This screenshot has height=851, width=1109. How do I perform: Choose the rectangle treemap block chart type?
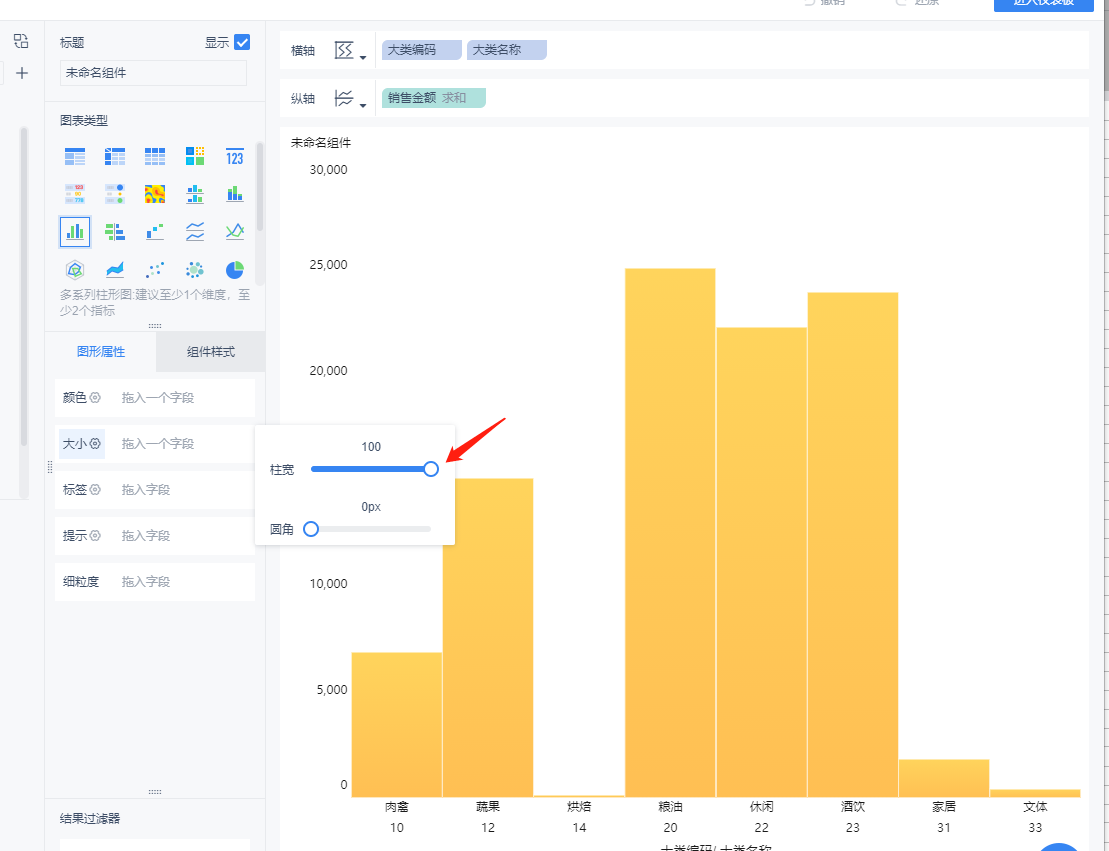[195, 156]
